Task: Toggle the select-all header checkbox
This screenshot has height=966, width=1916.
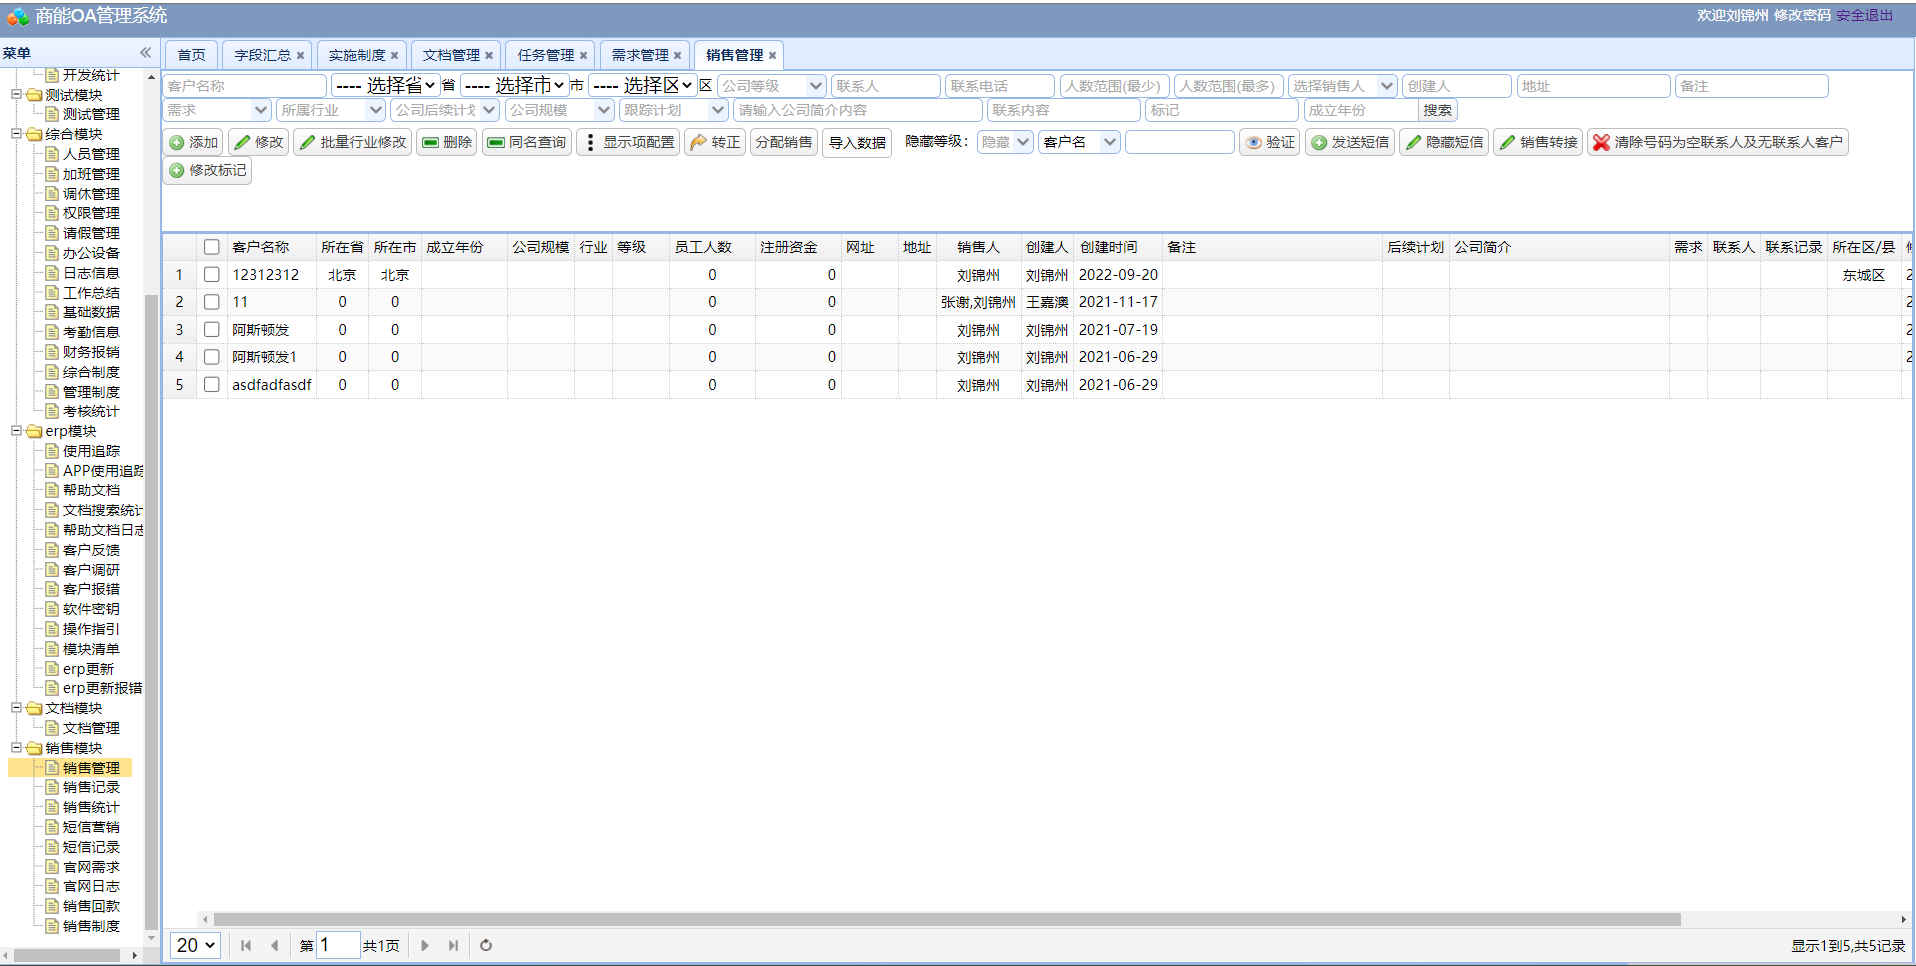Action: pos(211,247)
